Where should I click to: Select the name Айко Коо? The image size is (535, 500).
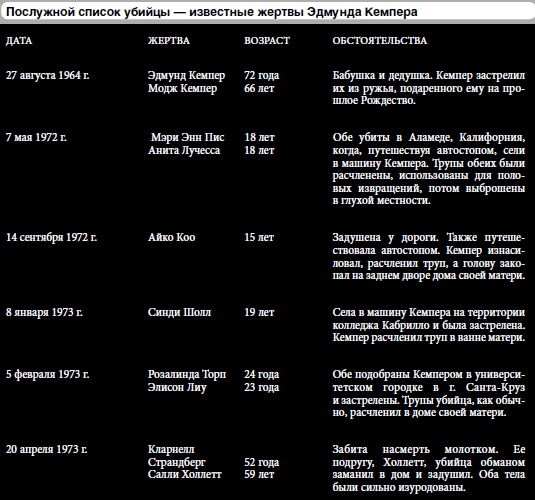point(172,237)
